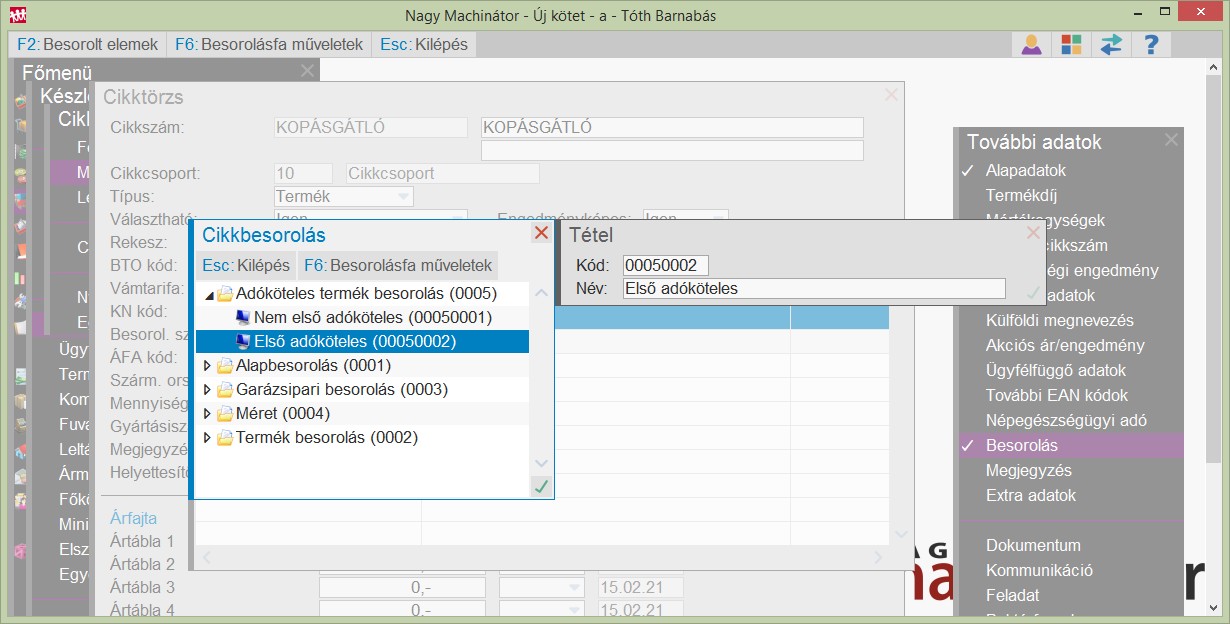This screenshot has width=1230, height=624.
Task: Select Alapbesorolás (0001) folder label
Action: (313, 365)
